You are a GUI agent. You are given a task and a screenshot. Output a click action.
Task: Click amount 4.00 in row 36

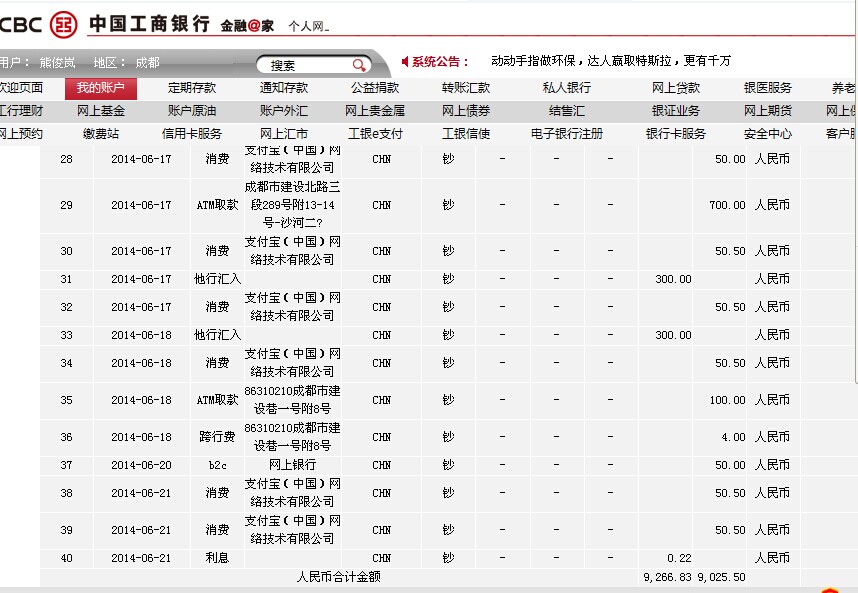[x=733, y=437]
